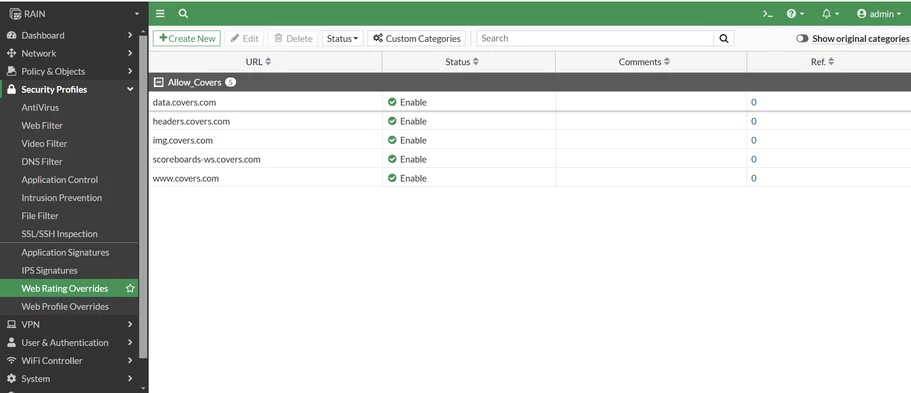The width and height of the screenshot is (911, 393).
Task: Open AntiVirus profiles
Action: (x=40, y=108)
